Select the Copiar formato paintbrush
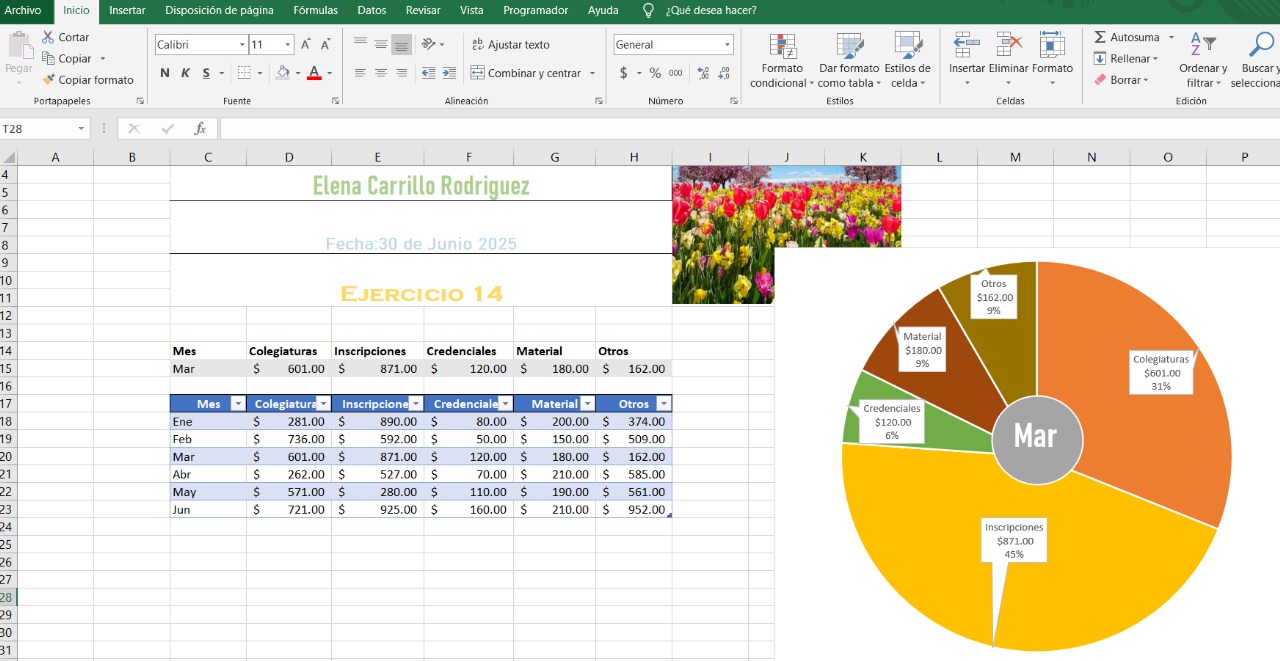The height and width of the screenshot is (661, 1280). [49, 80]
